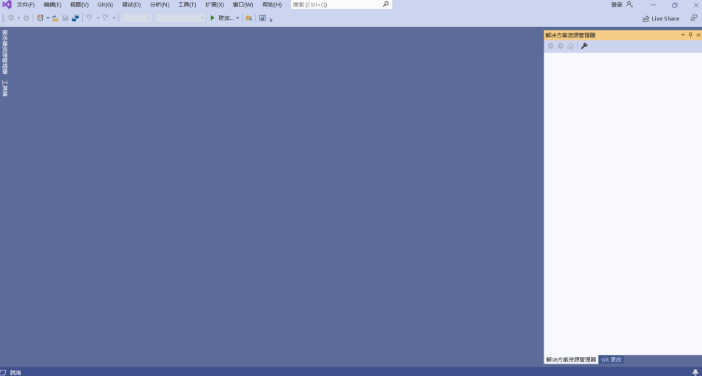The width and height of the screenshot is (702, 376).
Task: Open the 工具(T) menu
Action: [x=187, y=4]
